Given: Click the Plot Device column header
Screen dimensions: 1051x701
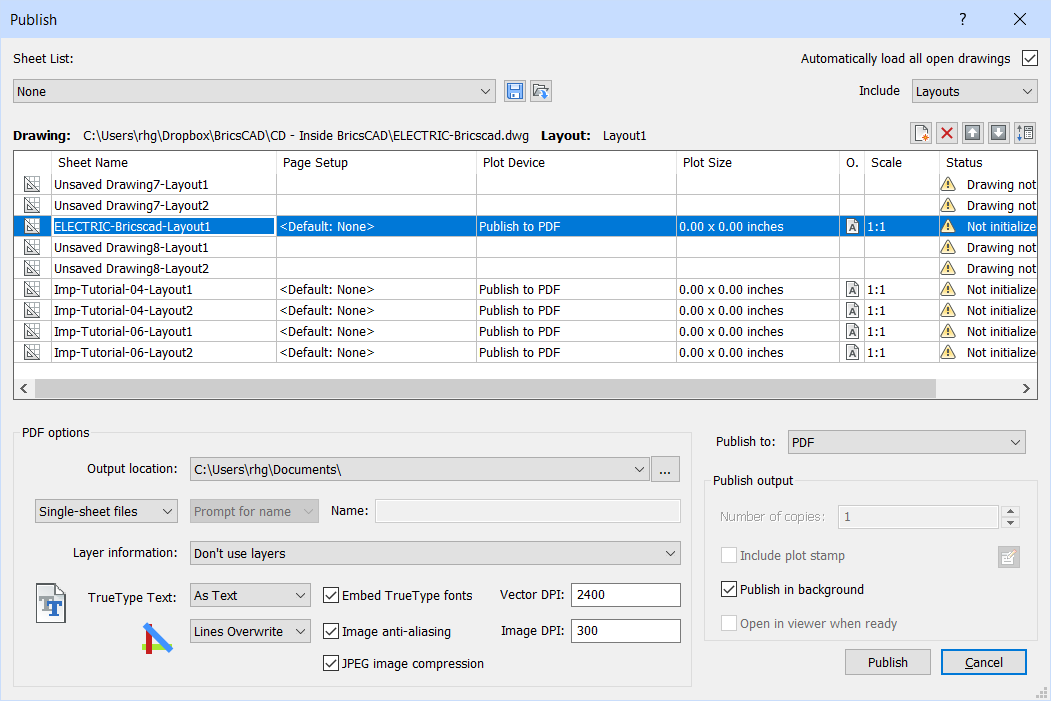Looking at the screenshot, I should [576, 162].
